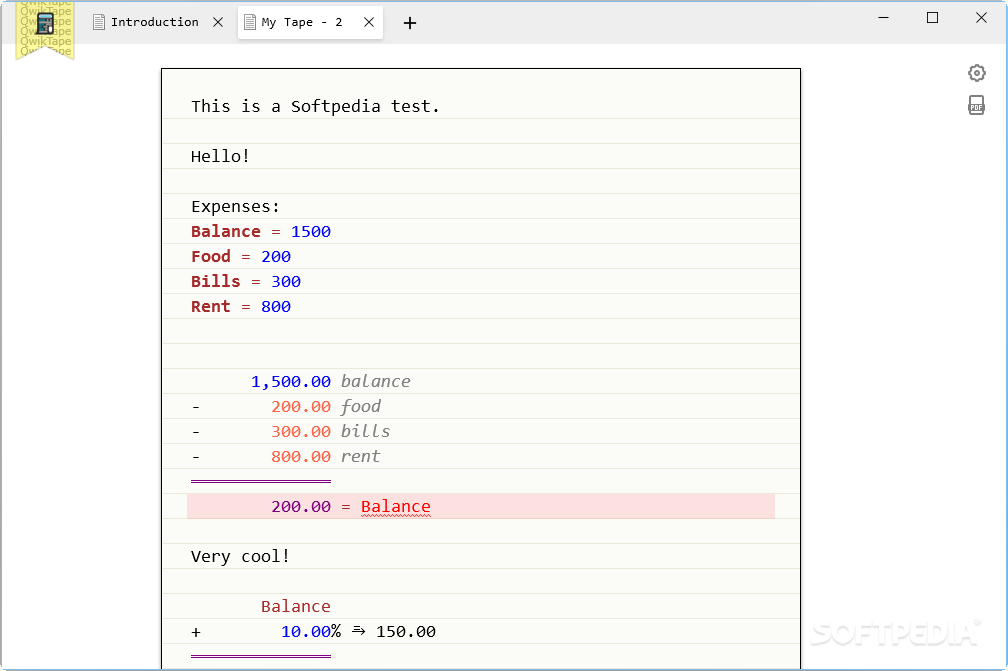Image resolution: width=1008 pixels, height=671 pixels.
Task: Click the 200.00 food amount
Action: (301, 407)
